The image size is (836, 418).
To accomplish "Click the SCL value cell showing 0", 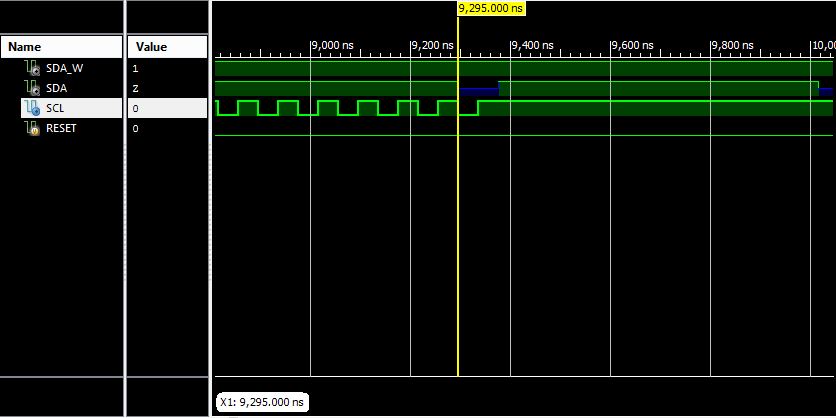I will 136,109.
